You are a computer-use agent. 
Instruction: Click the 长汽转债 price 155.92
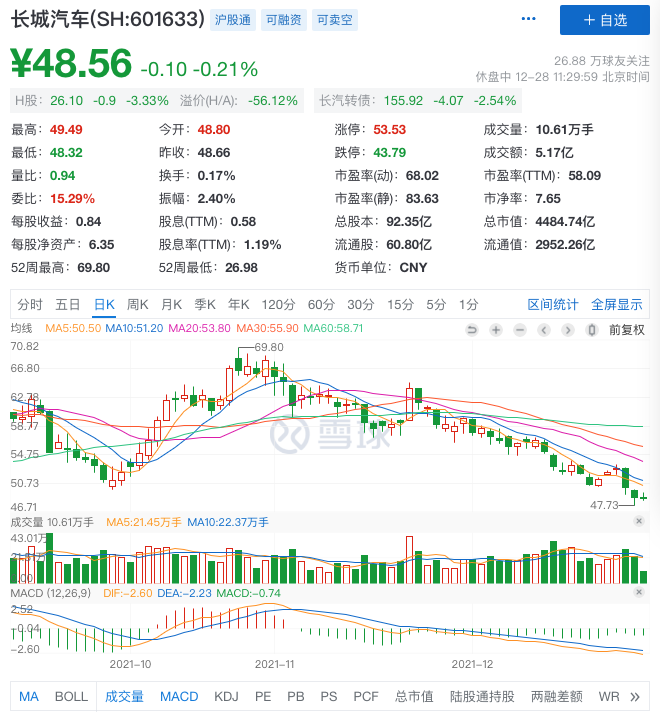pos(403,100)
